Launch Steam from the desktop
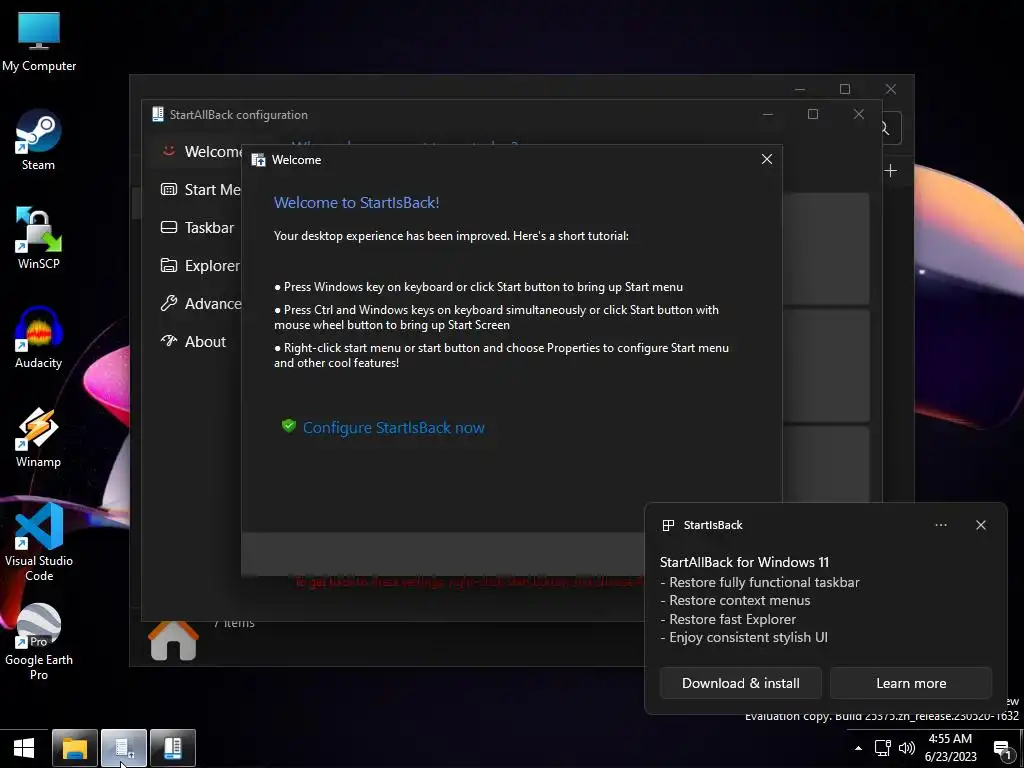 tap(39, 140)
